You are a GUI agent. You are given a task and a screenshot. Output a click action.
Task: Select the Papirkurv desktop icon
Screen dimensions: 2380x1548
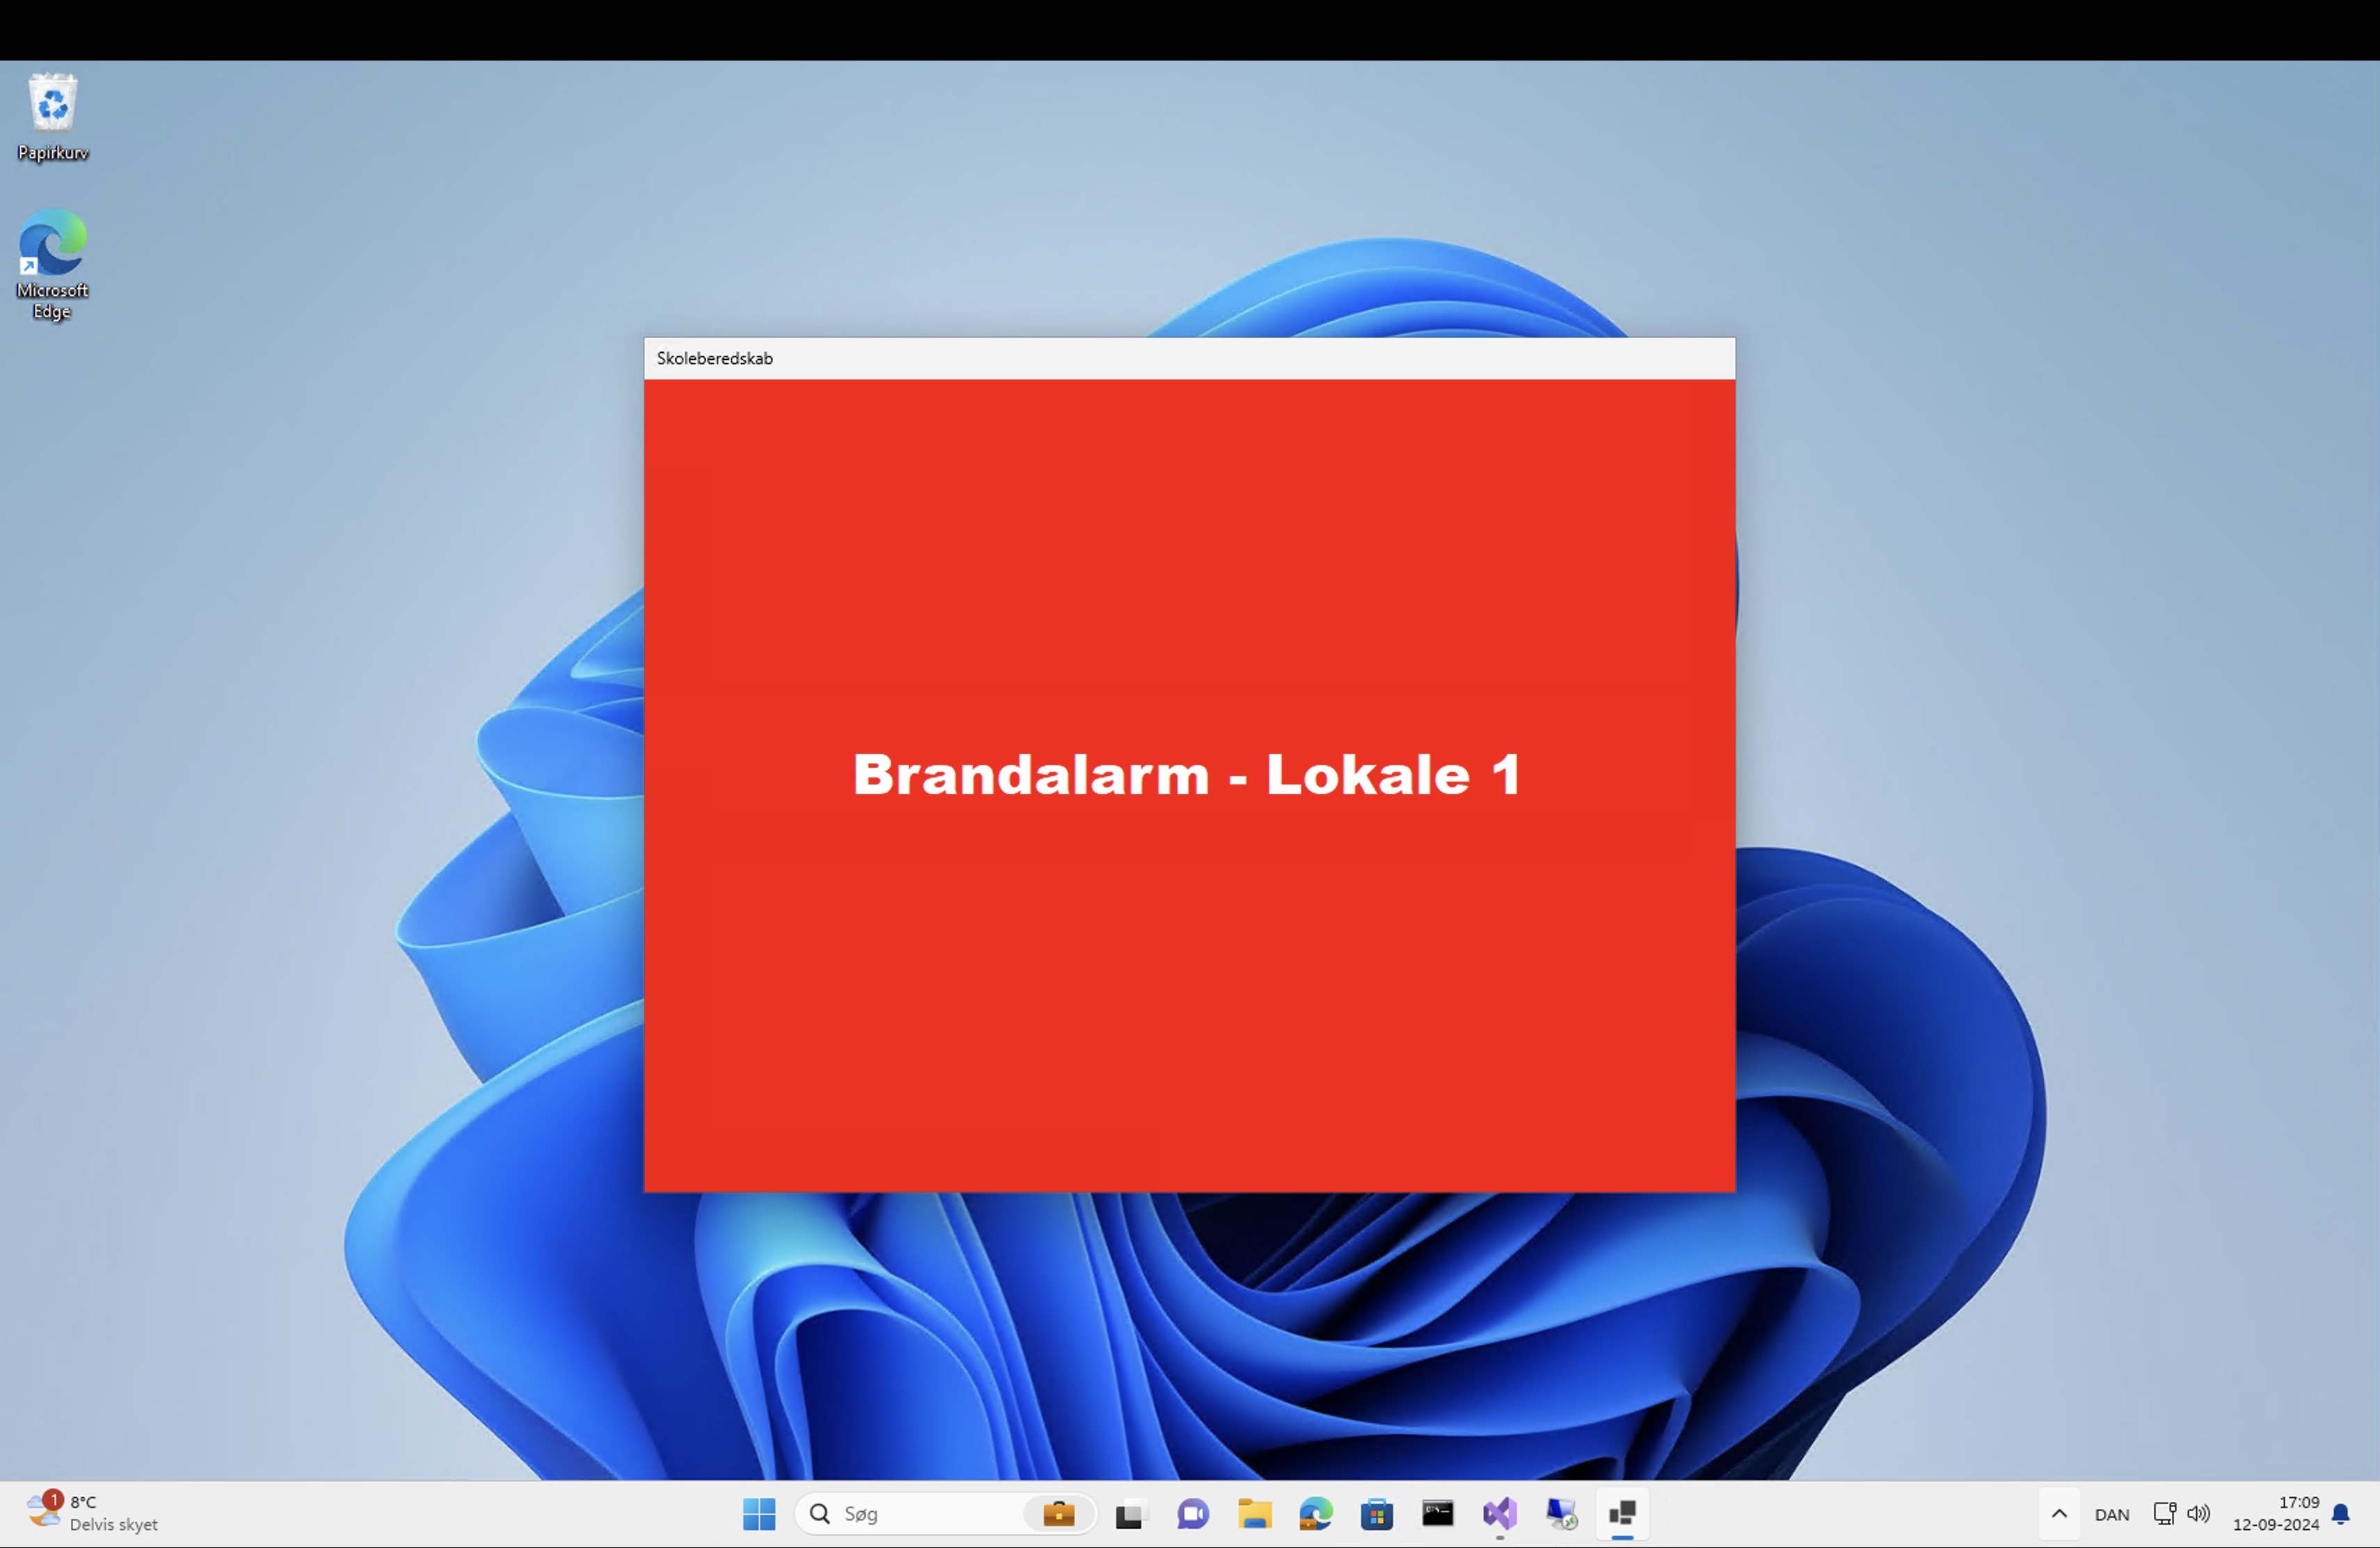[x=53, y=116]
